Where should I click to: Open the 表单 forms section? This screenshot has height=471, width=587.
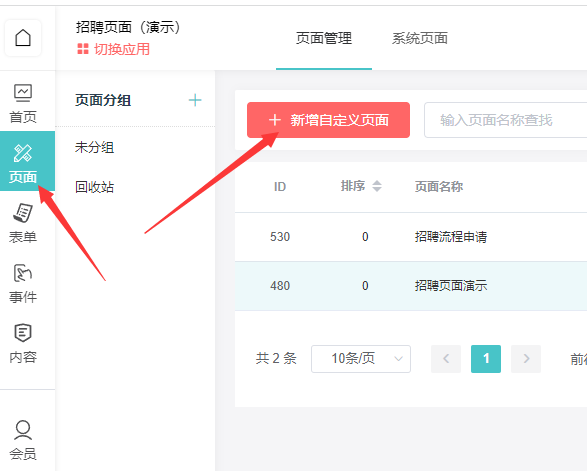click(x=23, y=223)
